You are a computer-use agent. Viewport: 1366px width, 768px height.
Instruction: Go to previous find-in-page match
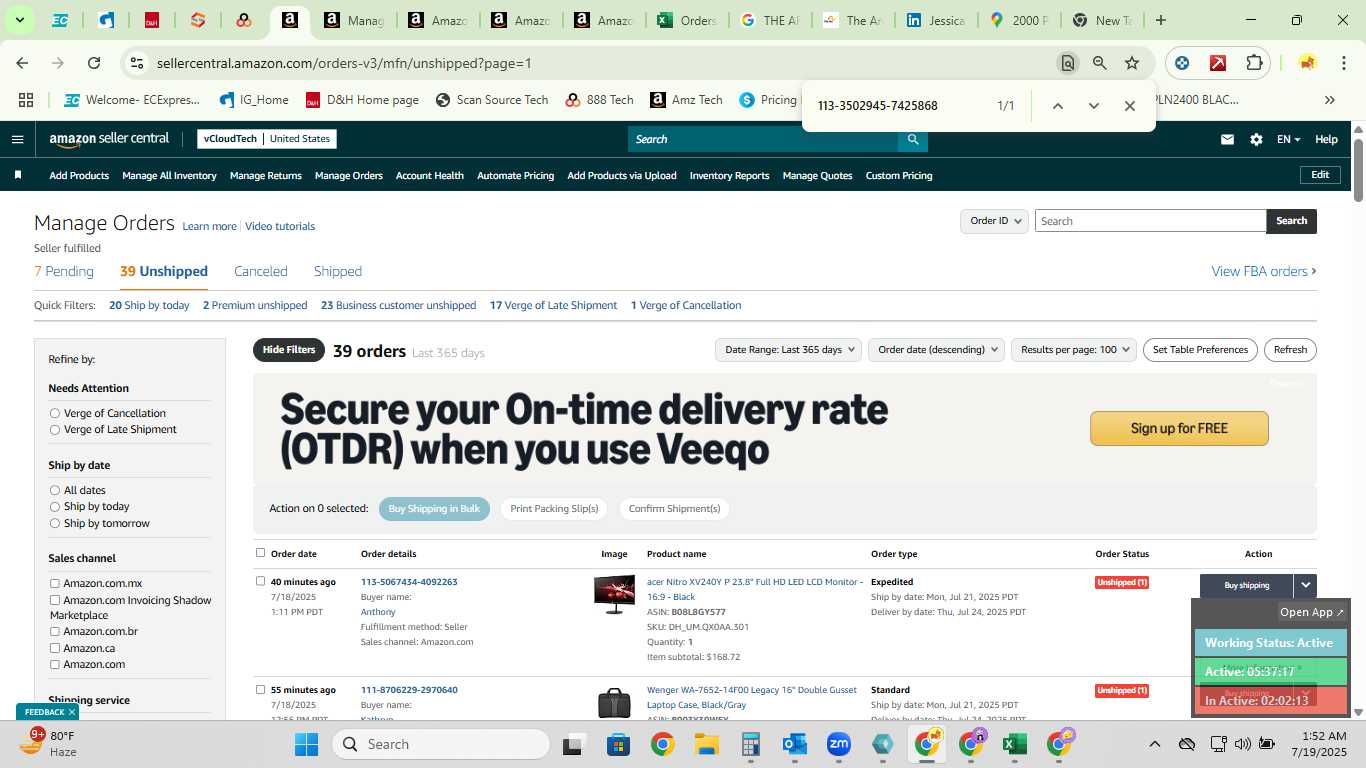[1057, 106]
